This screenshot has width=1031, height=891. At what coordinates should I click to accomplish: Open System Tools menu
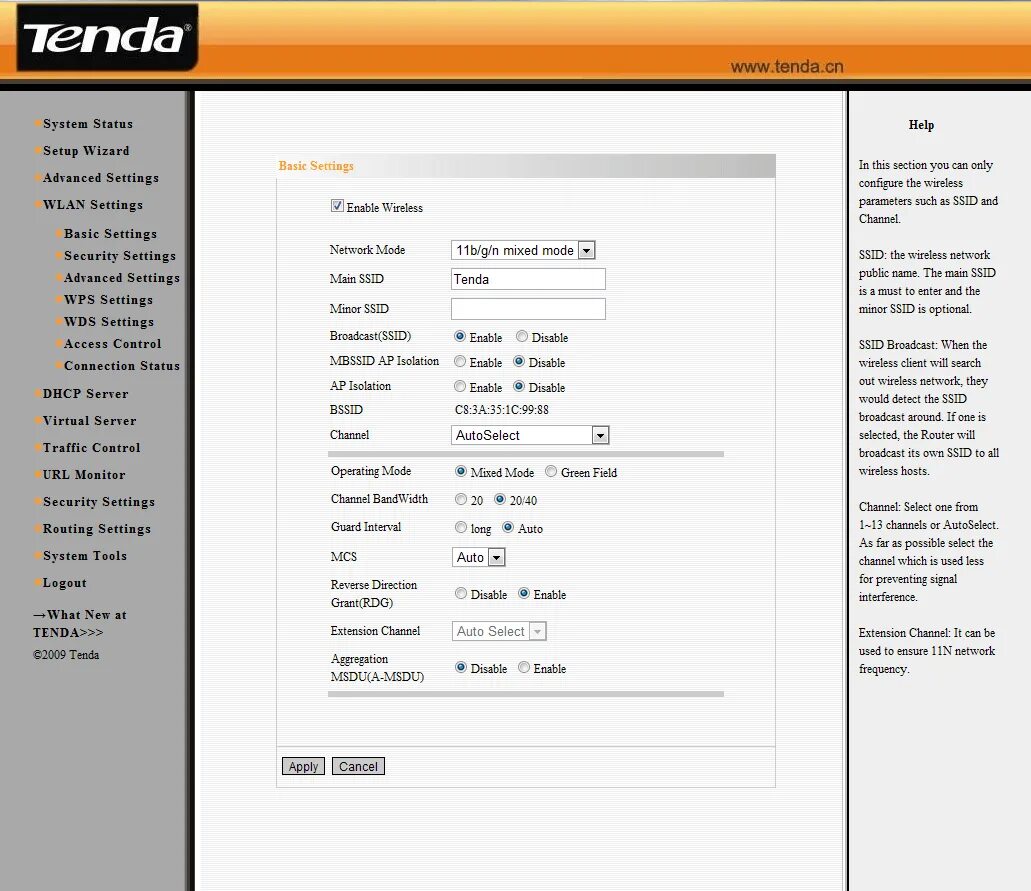point(85,556)
